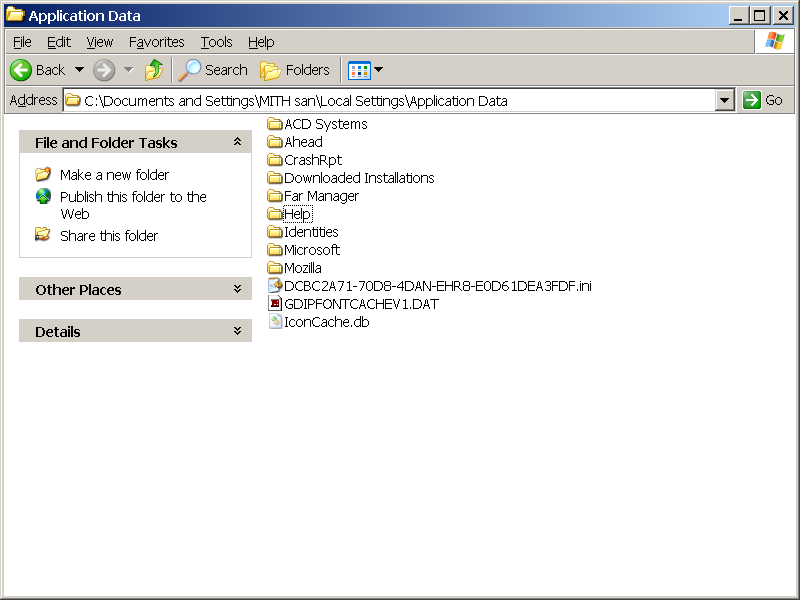Select the Downloaded Installations name text

coord(359,178)
